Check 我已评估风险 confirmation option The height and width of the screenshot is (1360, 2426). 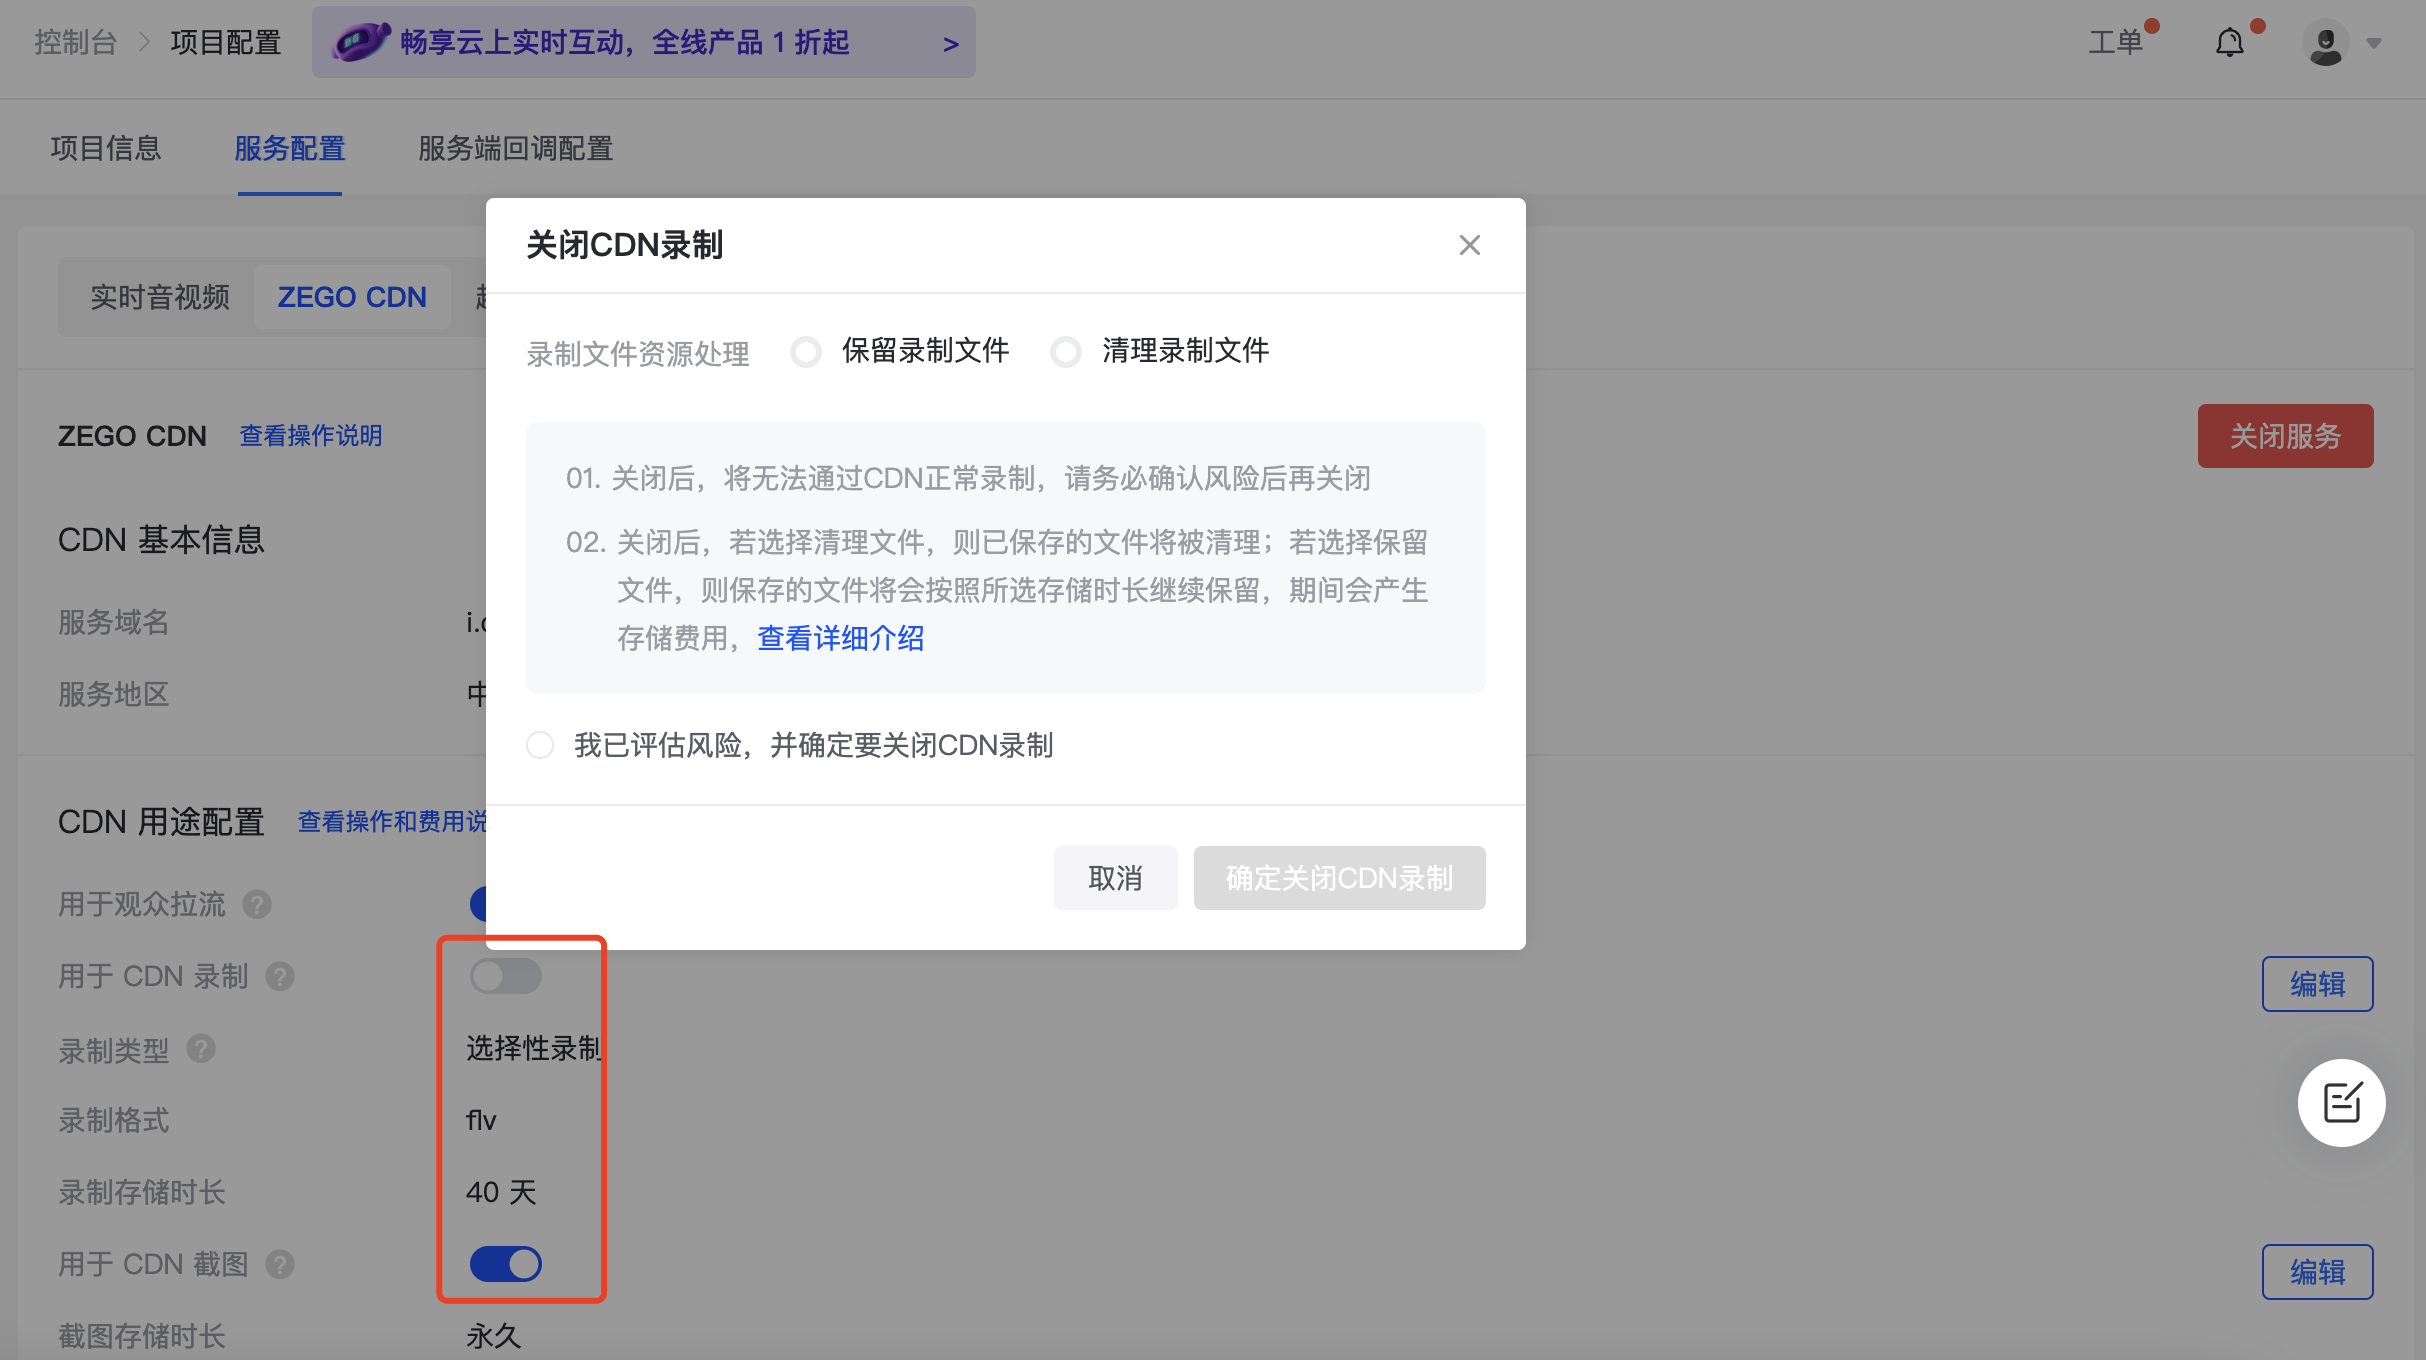click(540, 745)
